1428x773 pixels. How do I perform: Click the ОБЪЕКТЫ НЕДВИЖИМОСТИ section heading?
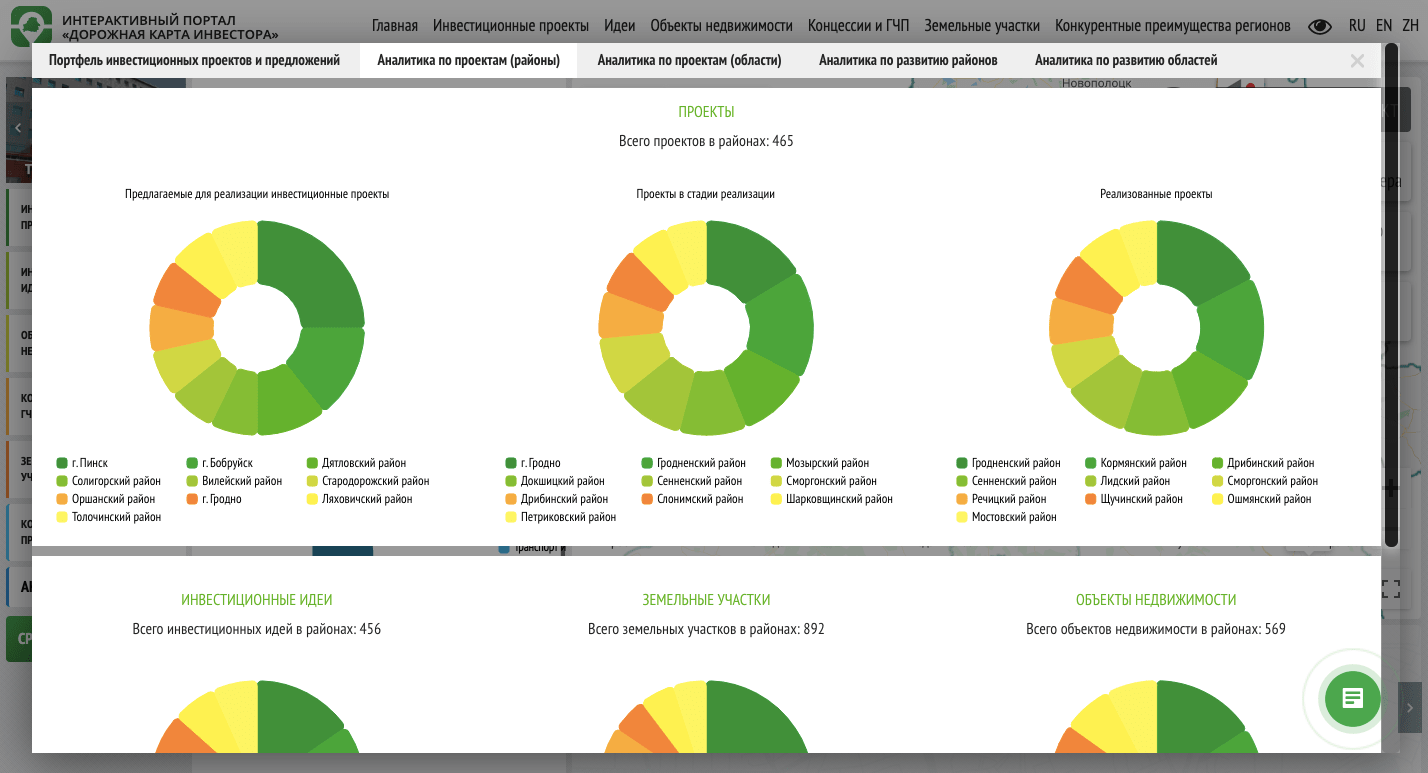(1156, 600)
